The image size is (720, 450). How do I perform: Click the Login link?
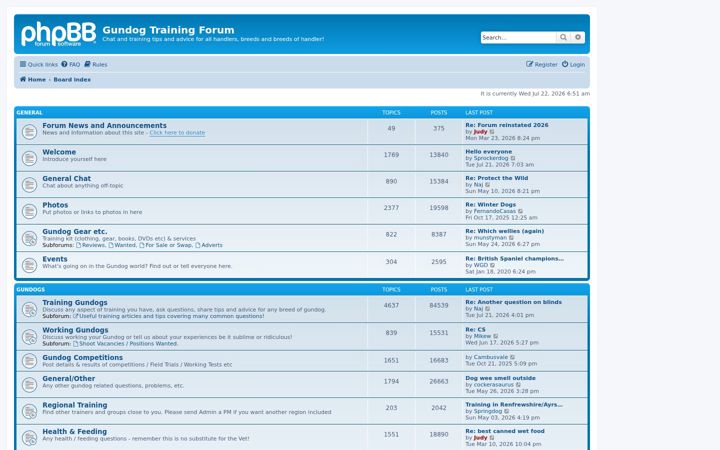tap(574, 65)
